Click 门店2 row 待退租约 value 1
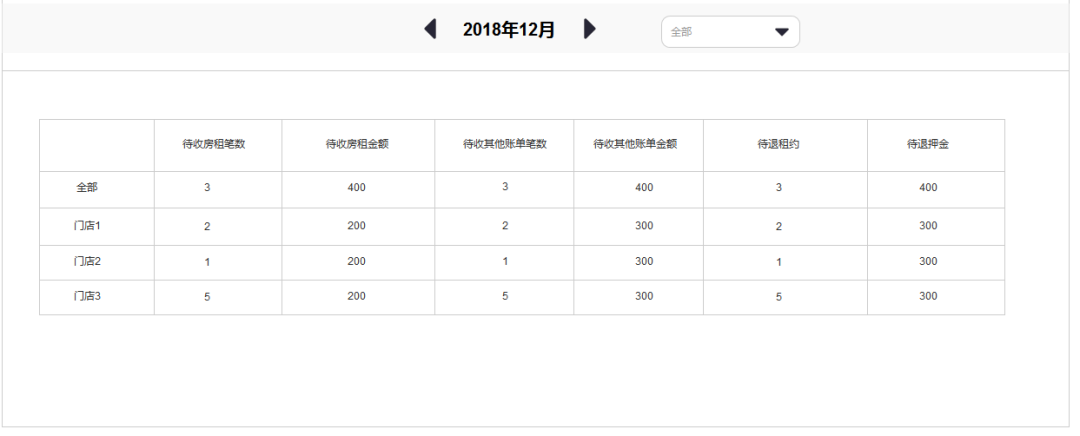The height and width of the screenshot is (436, 1080). click(779, 262)
